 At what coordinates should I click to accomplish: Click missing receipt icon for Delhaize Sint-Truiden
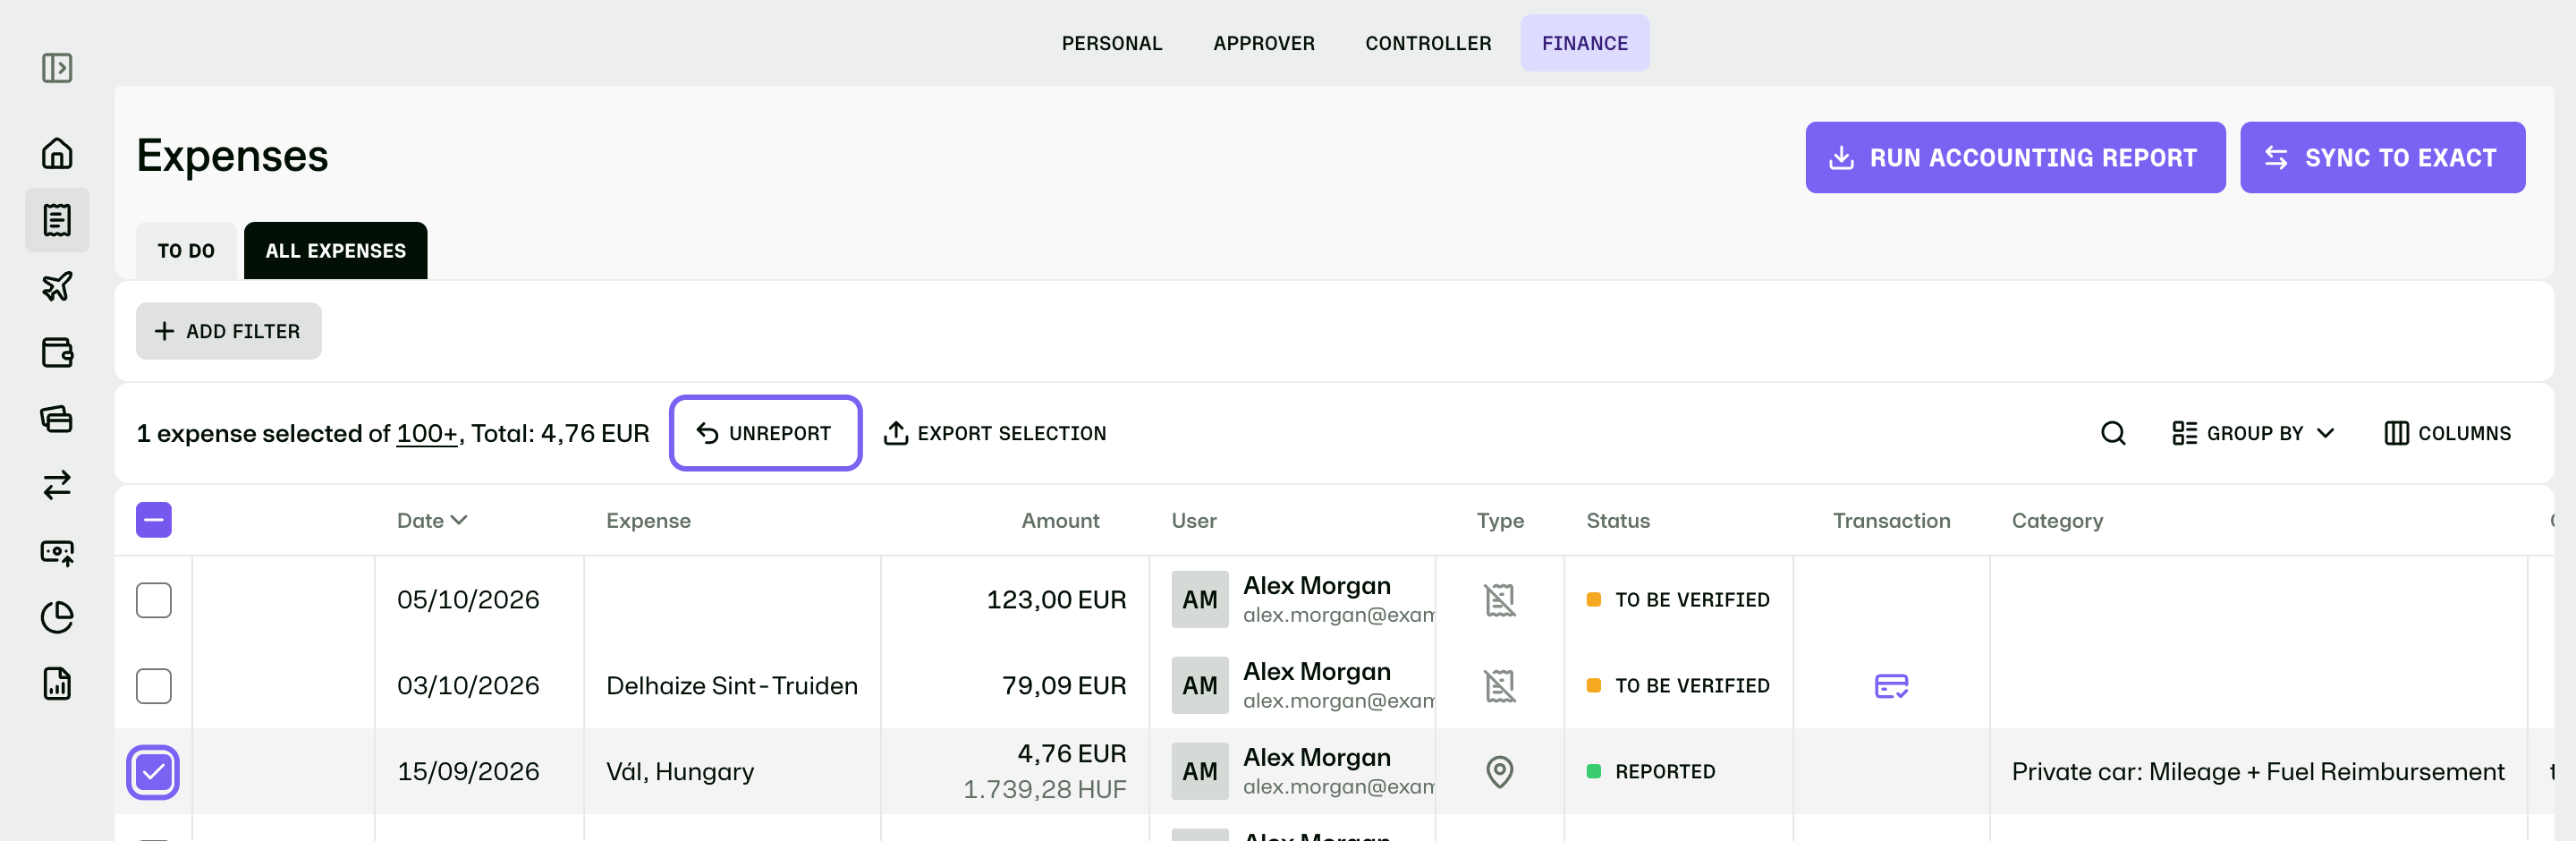pyautogui.click(x=1500, y=686)
